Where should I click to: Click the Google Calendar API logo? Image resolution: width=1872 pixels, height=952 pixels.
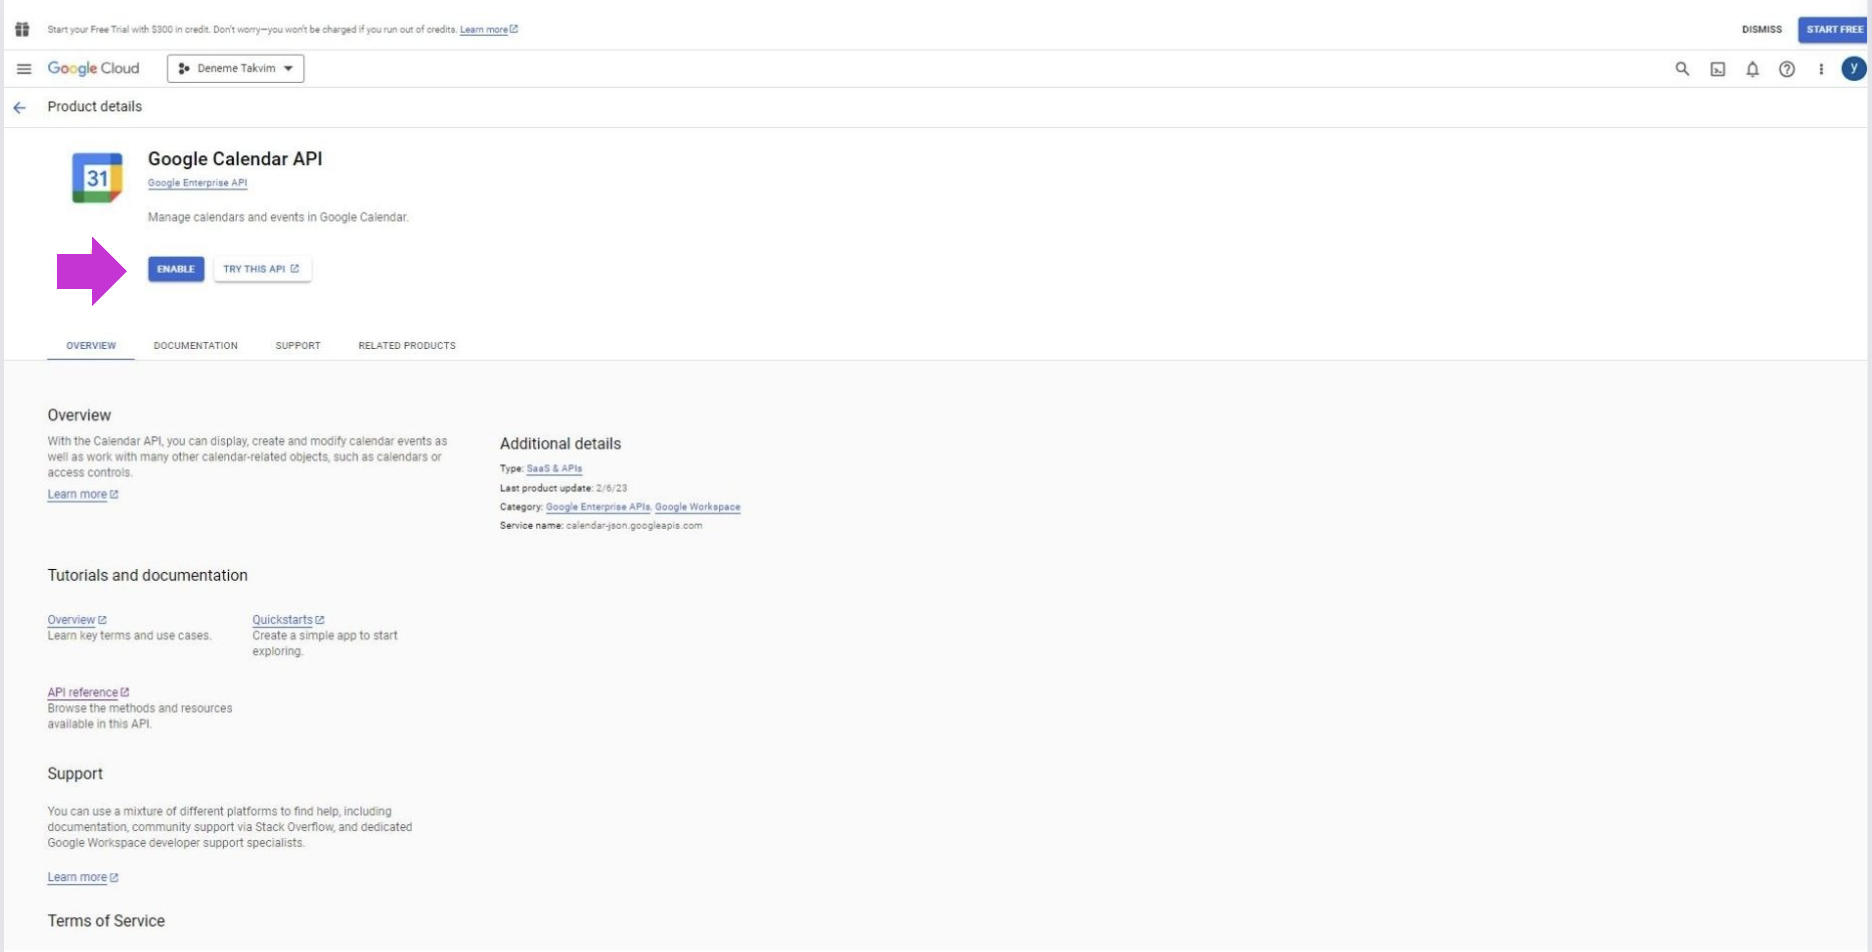97,178
